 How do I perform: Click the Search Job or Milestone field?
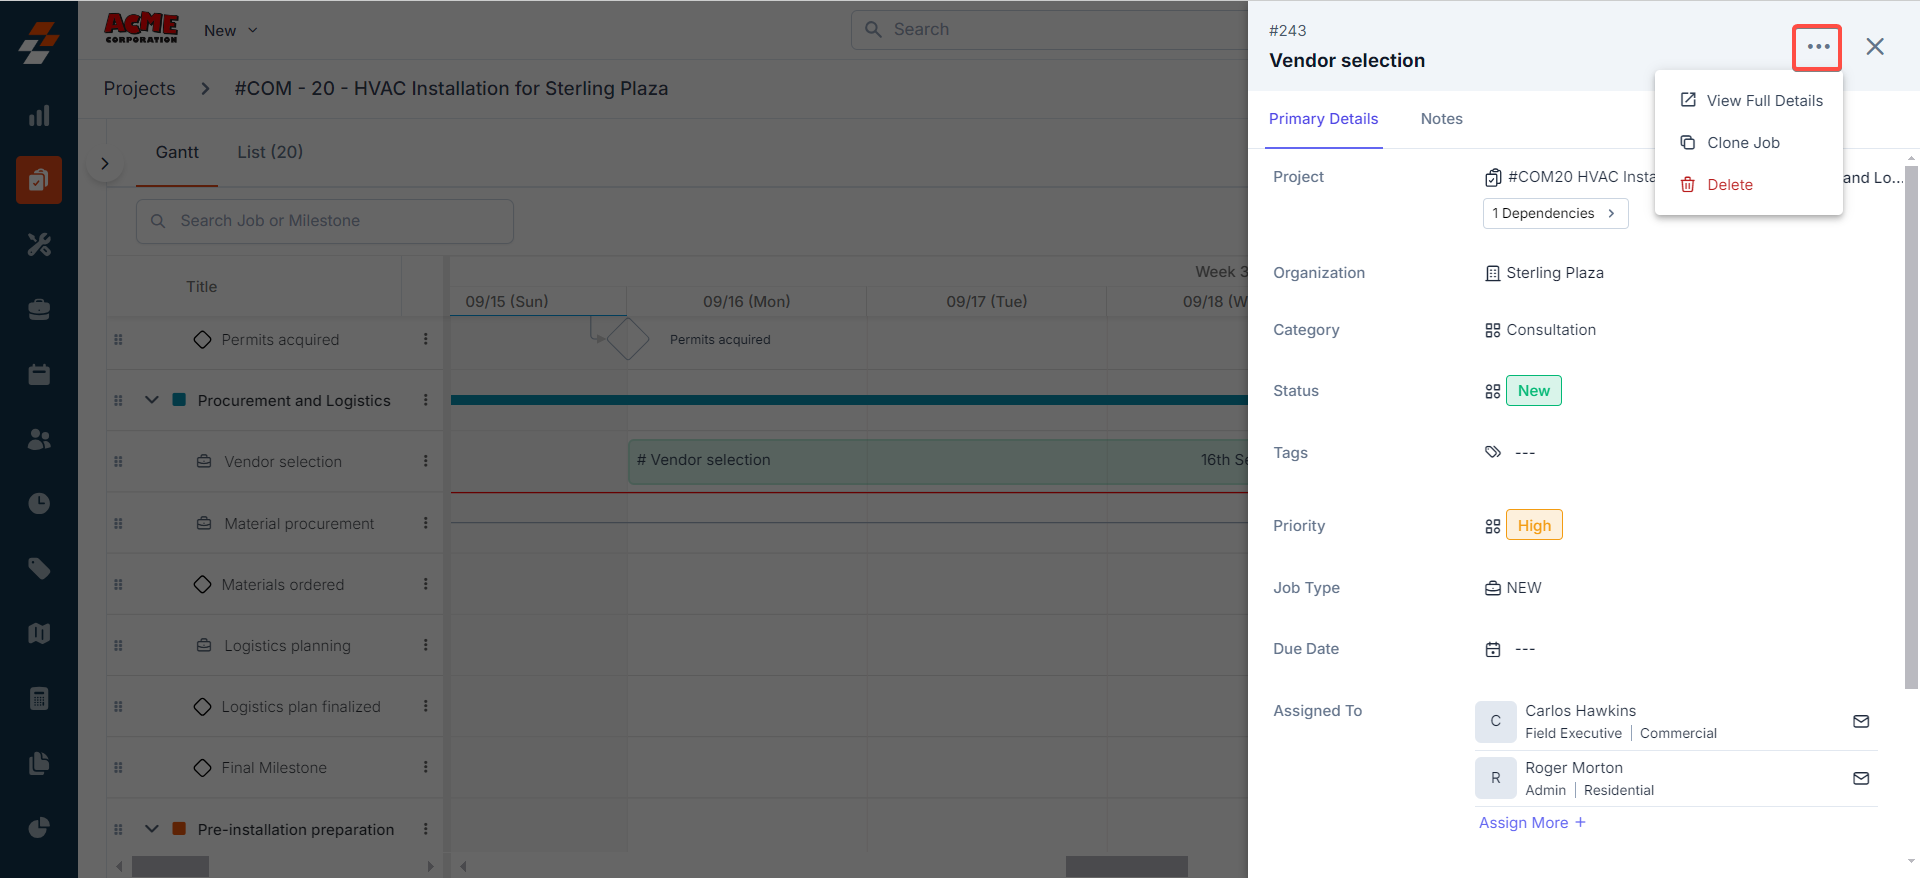pos(325,221)
